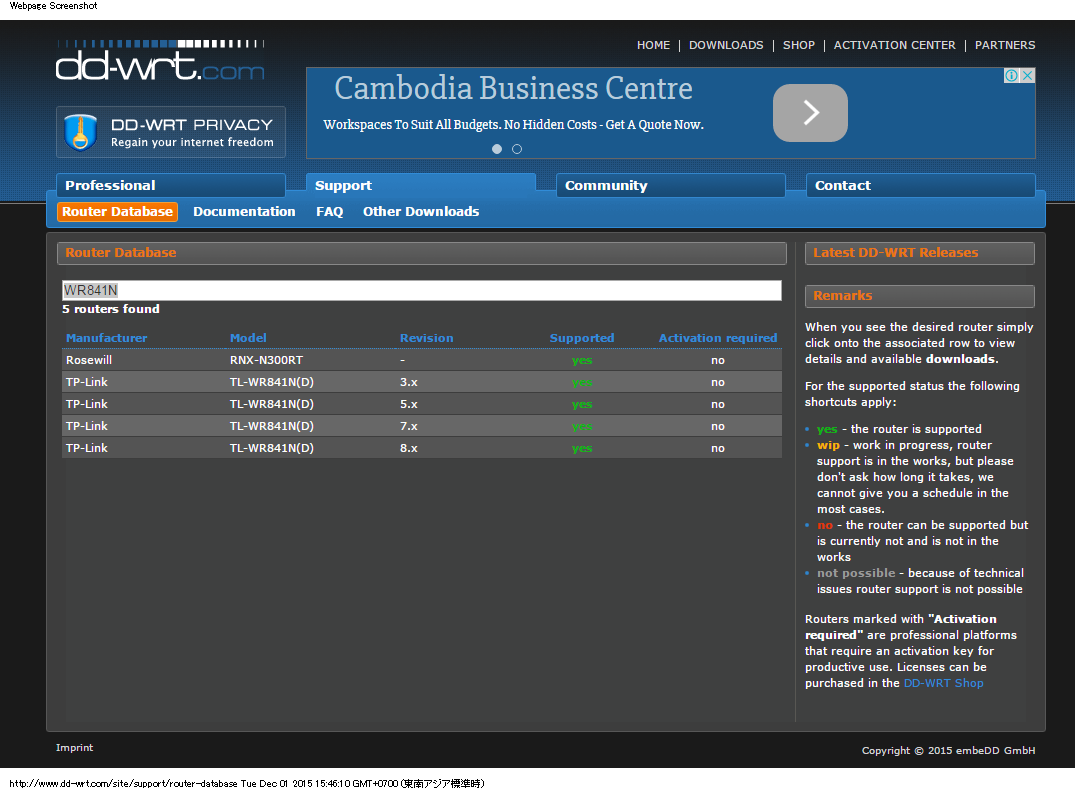The width and height of the screenshot is (1075, 788).
Task: Click the ad next arrow button
Action: click(x=810, y=113)
